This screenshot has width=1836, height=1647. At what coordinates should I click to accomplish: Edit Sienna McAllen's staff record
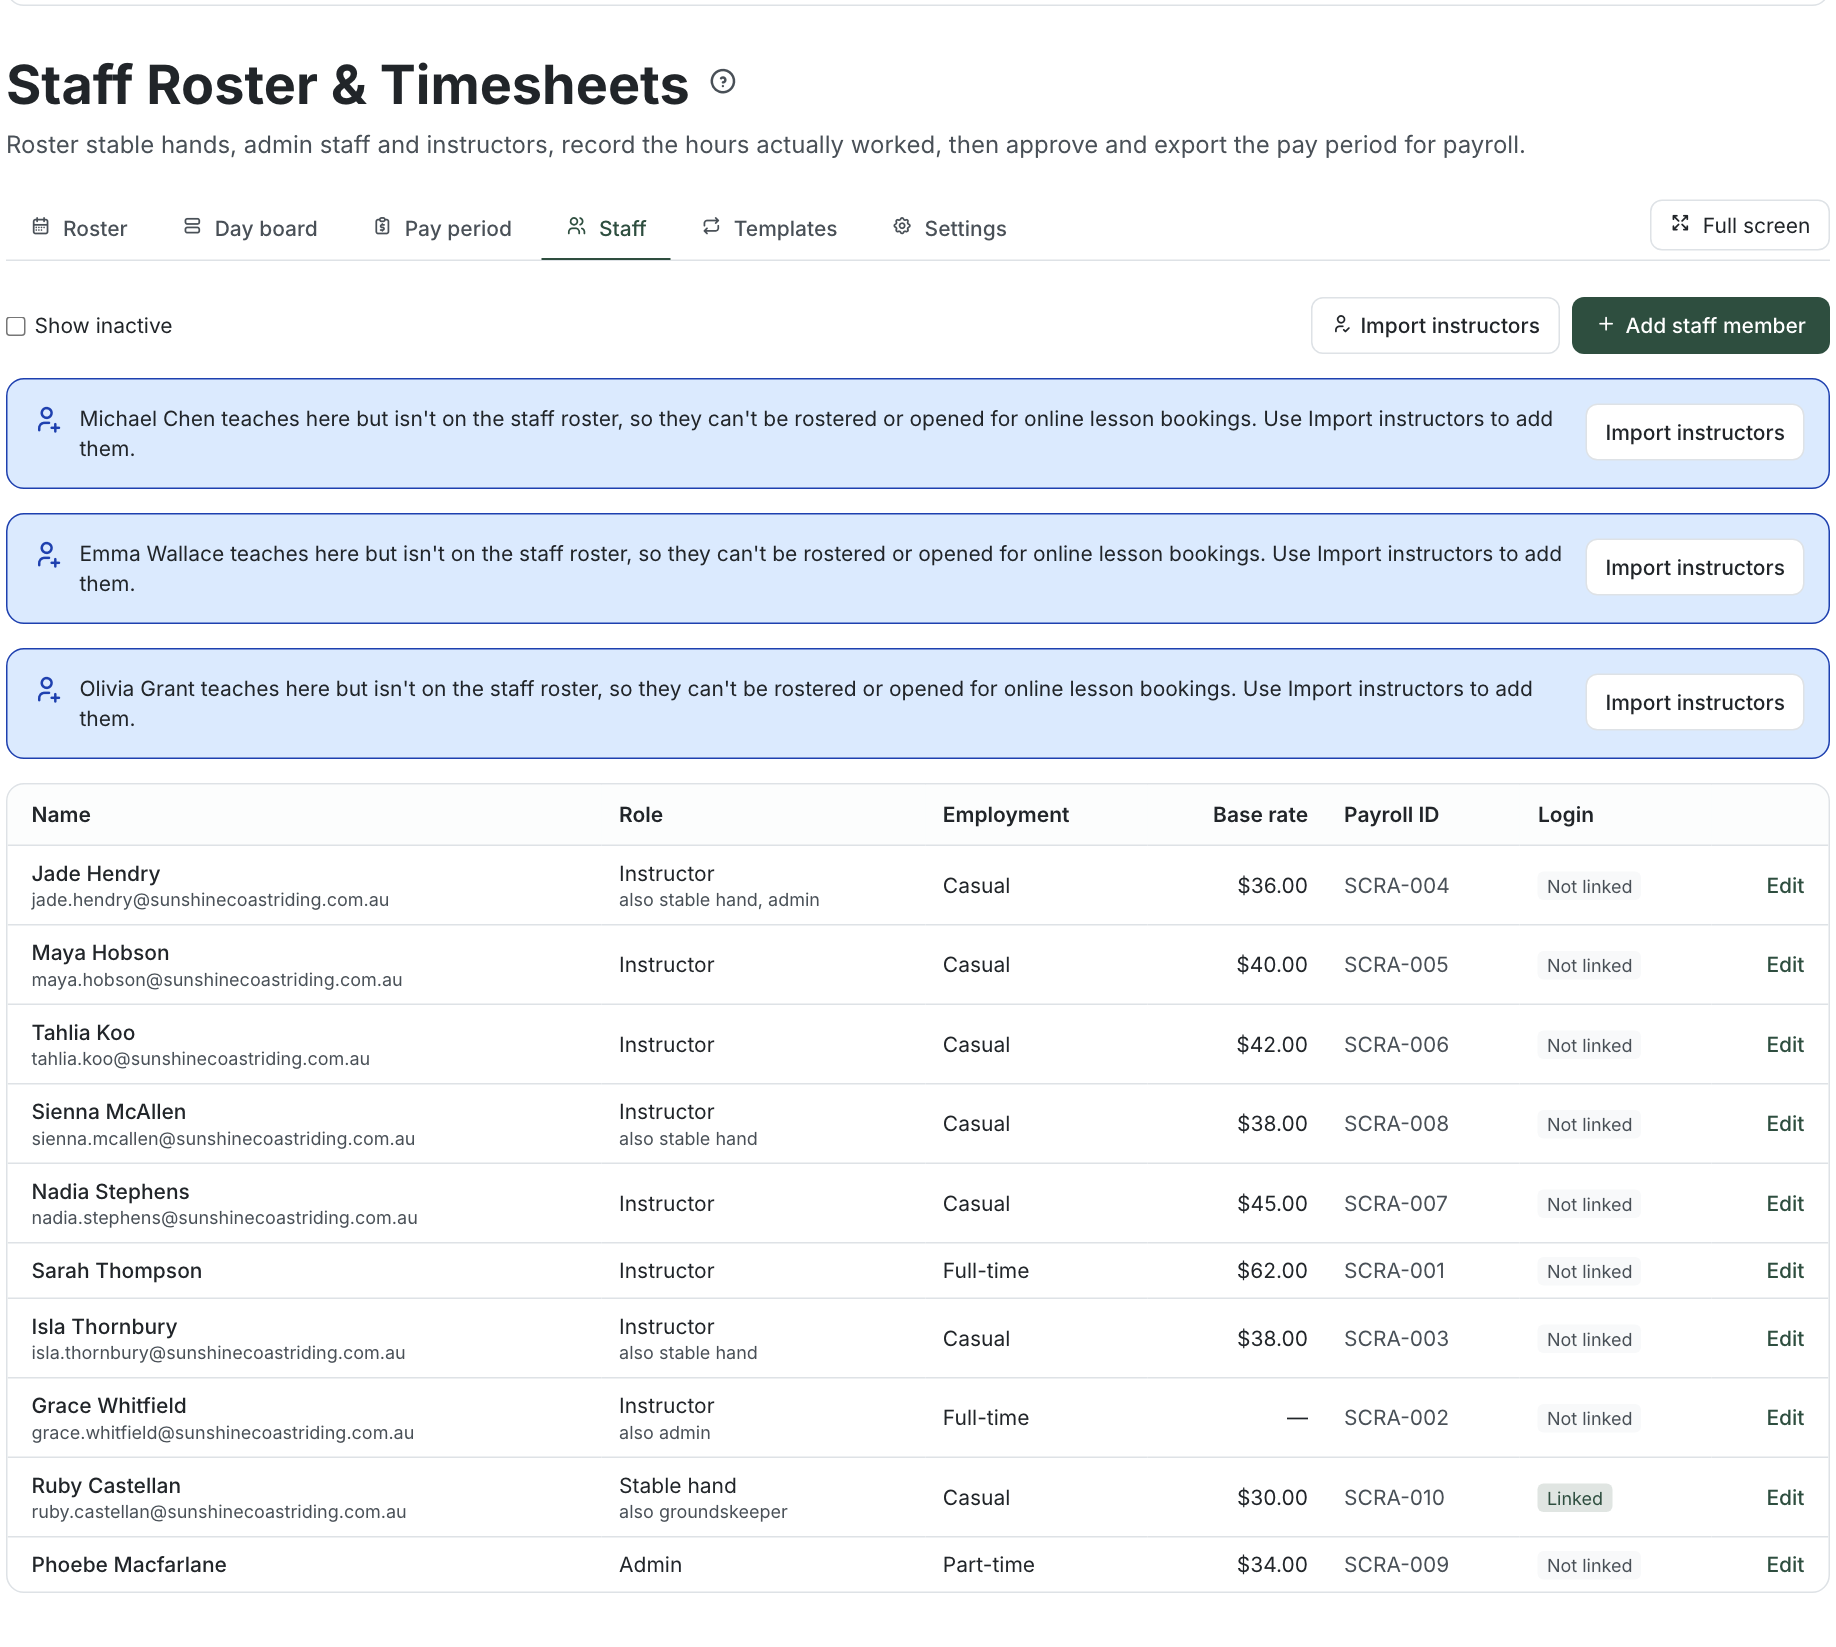click(x=1784, y=1124)
